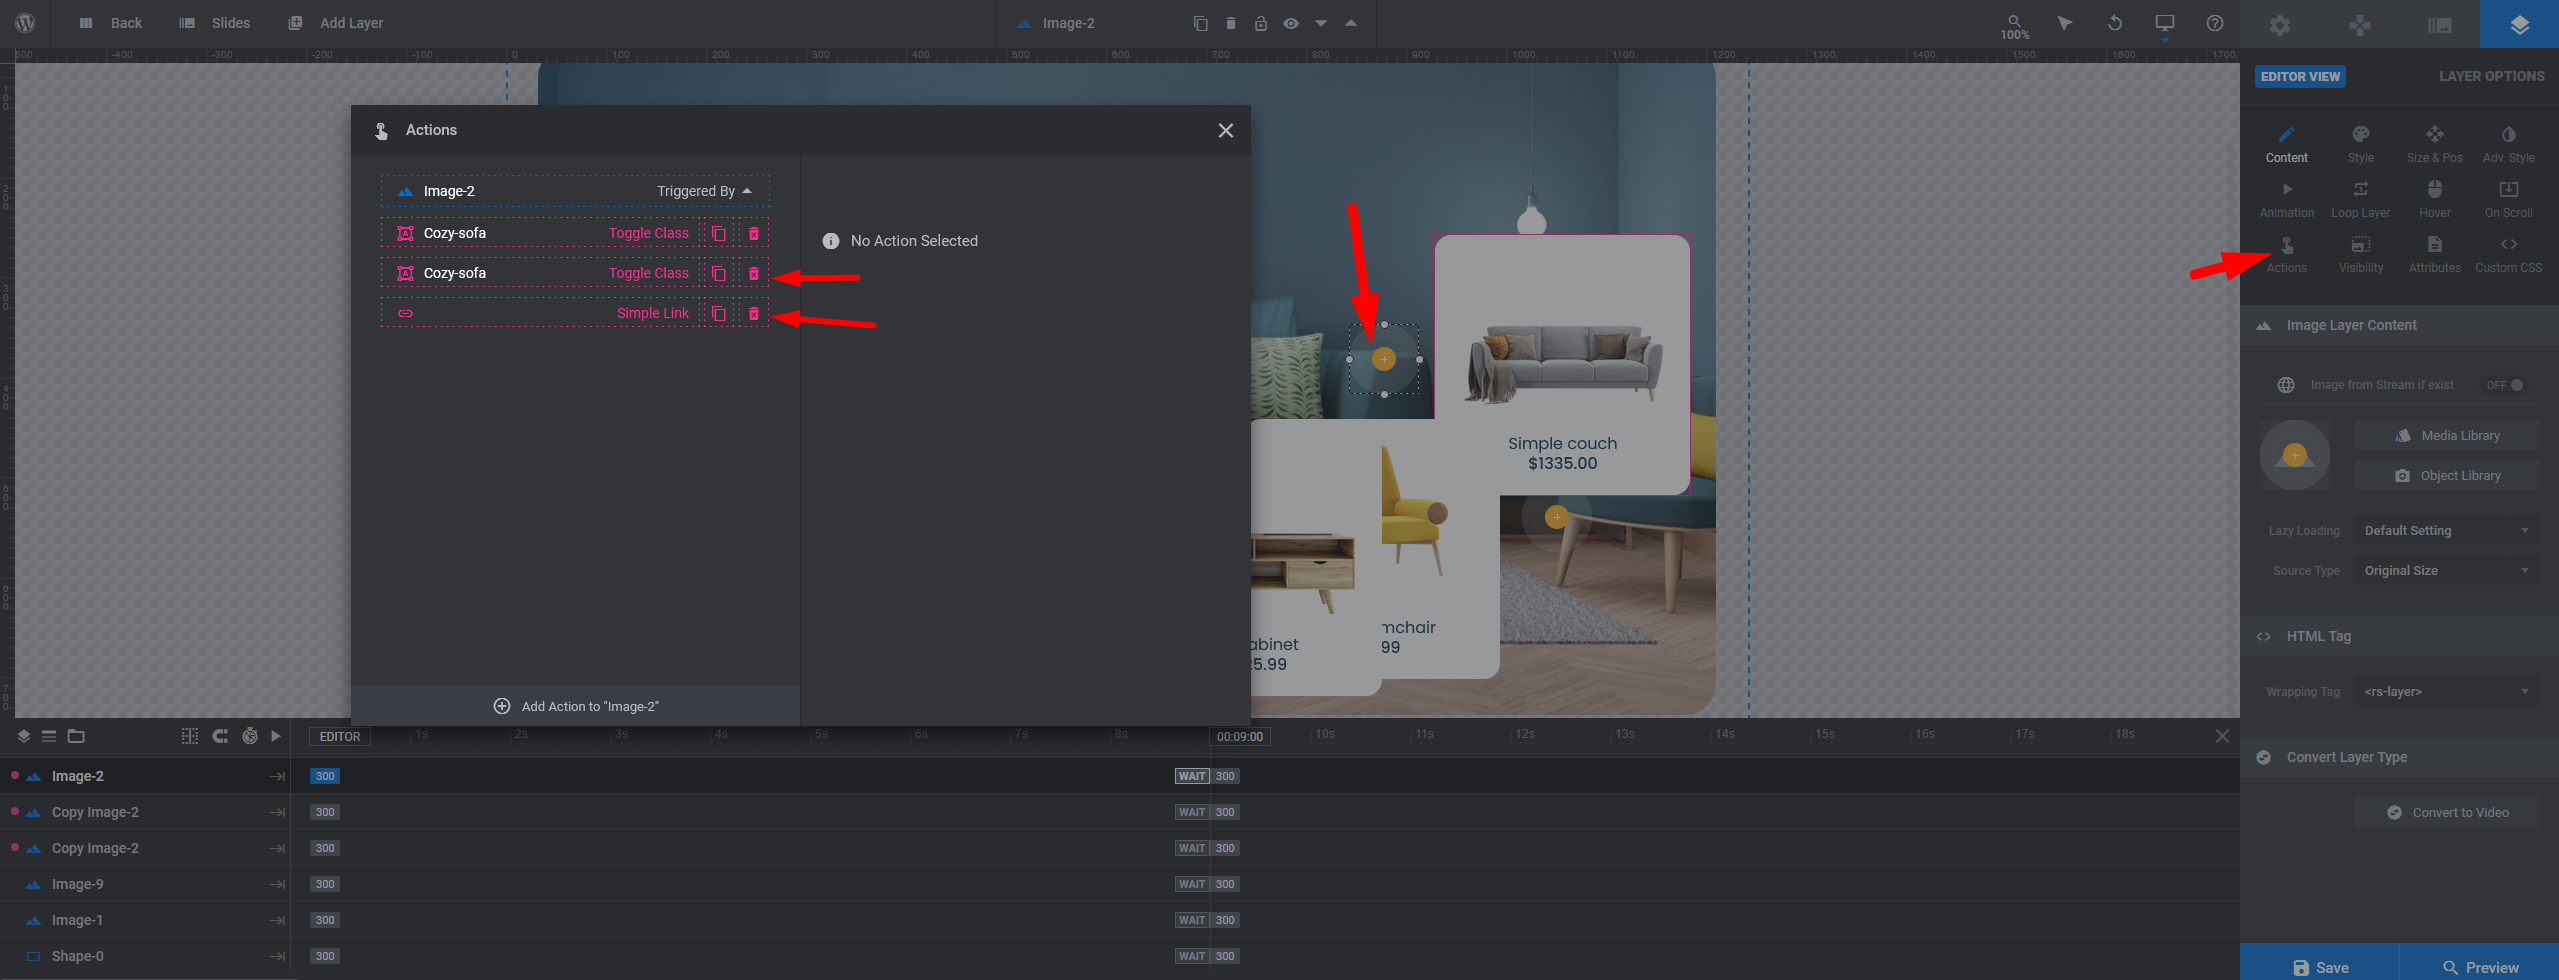2559x980 pixels.
Task: Open the Loop Layer settings
Action: [x=2360, y=199]
